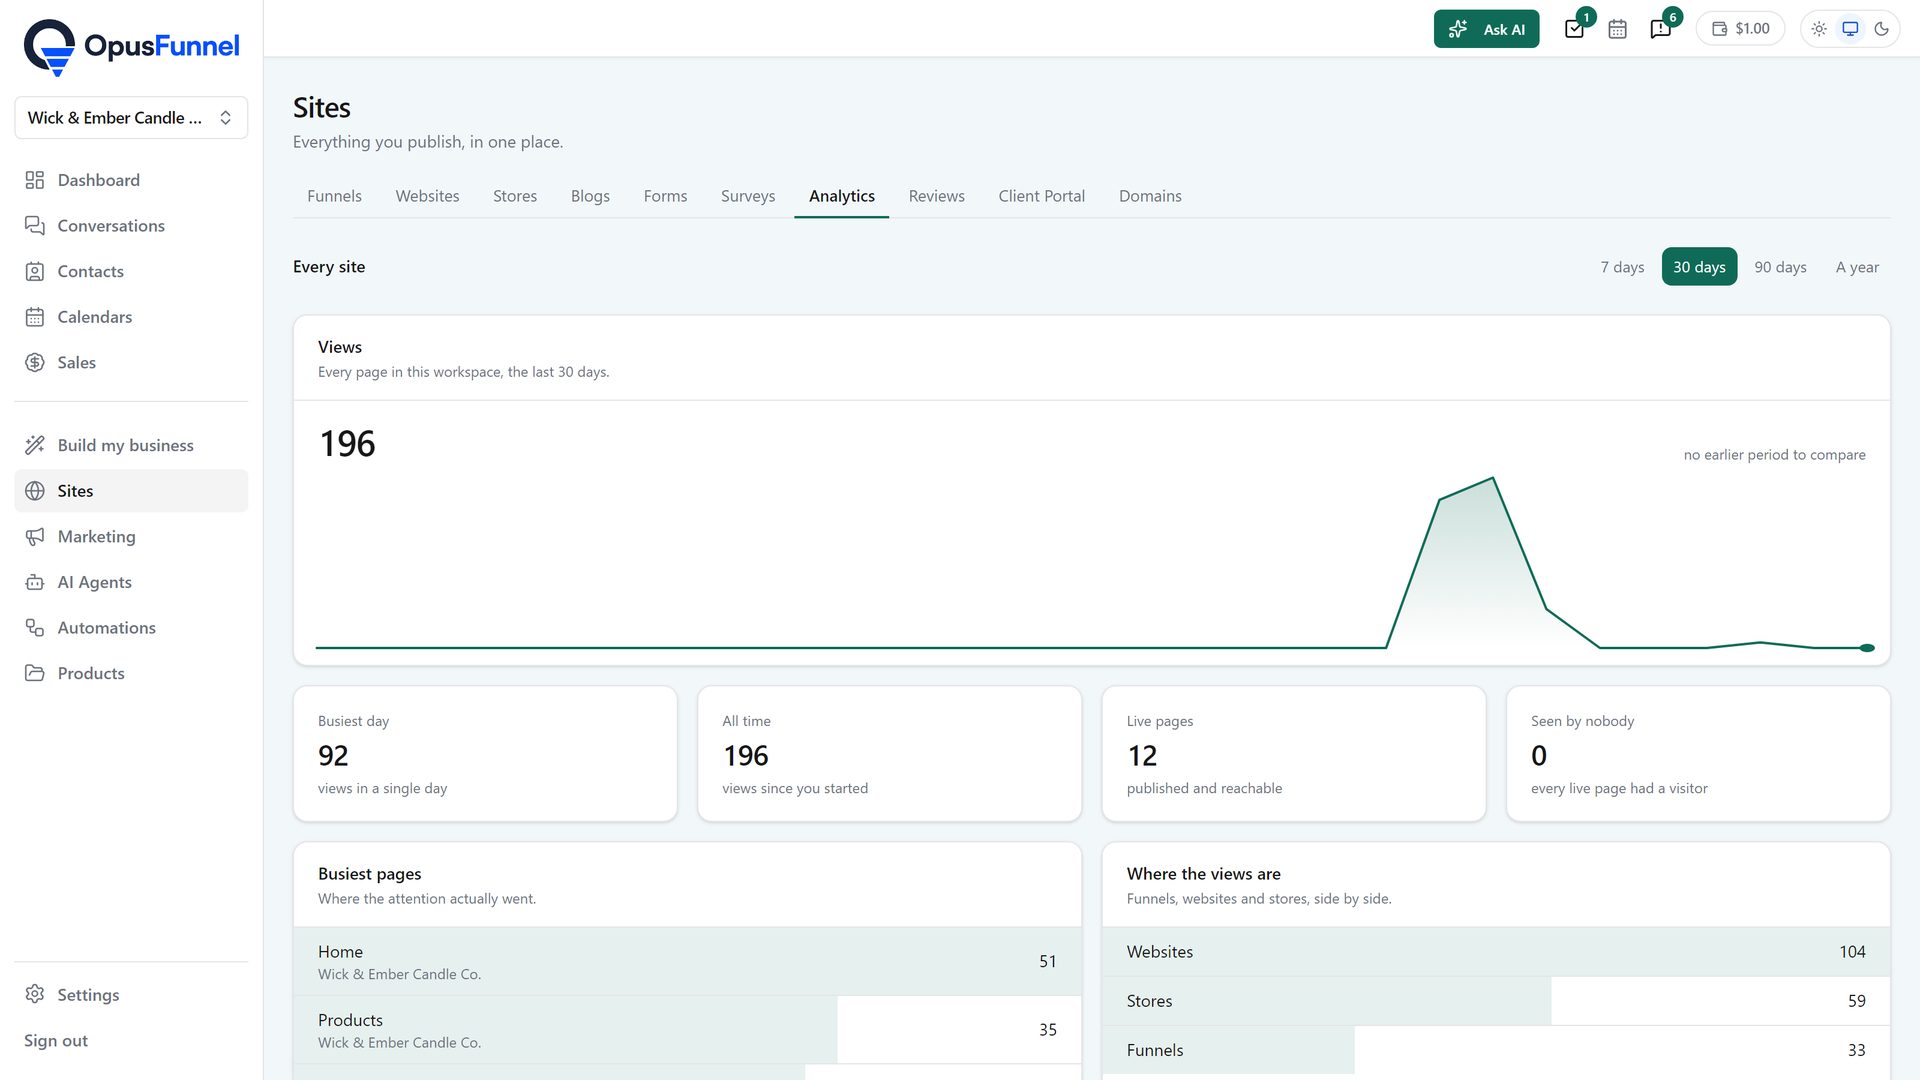Click the Sales dollar icon
The height and width of the screenshot is (1080, 1920).
tap(35, 363)
